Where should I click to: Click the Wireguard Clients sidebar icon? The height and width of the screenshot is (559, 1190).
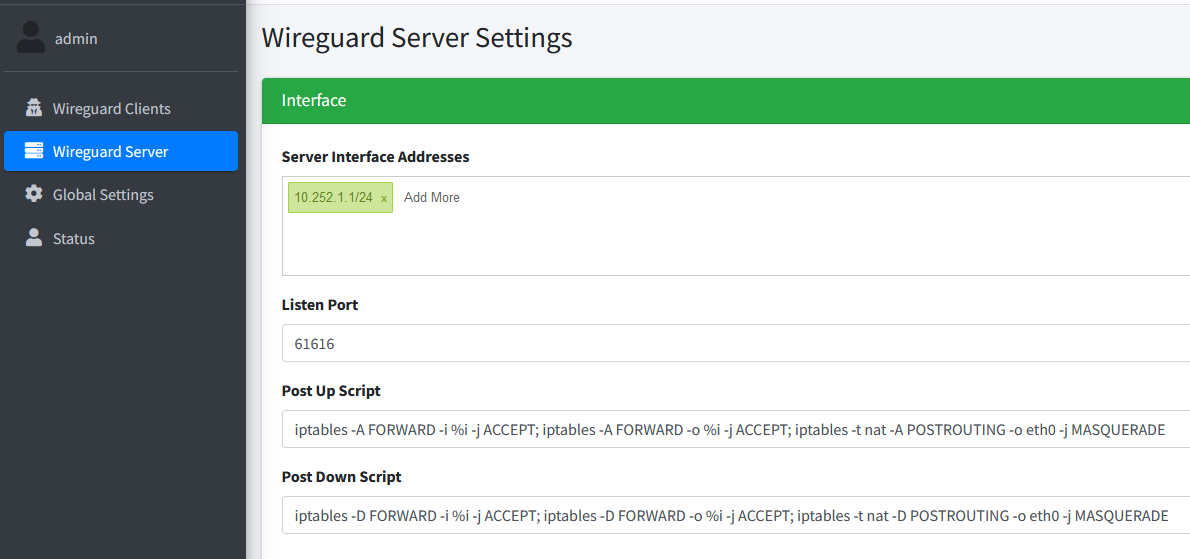click(33, 108)
